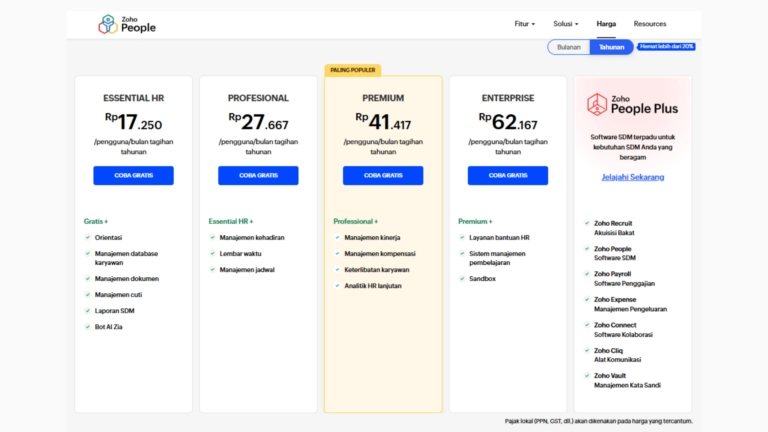Viewport: 768px width, 432px height.
Task: Switch billing to Bulanan
Action: [568, 47]
